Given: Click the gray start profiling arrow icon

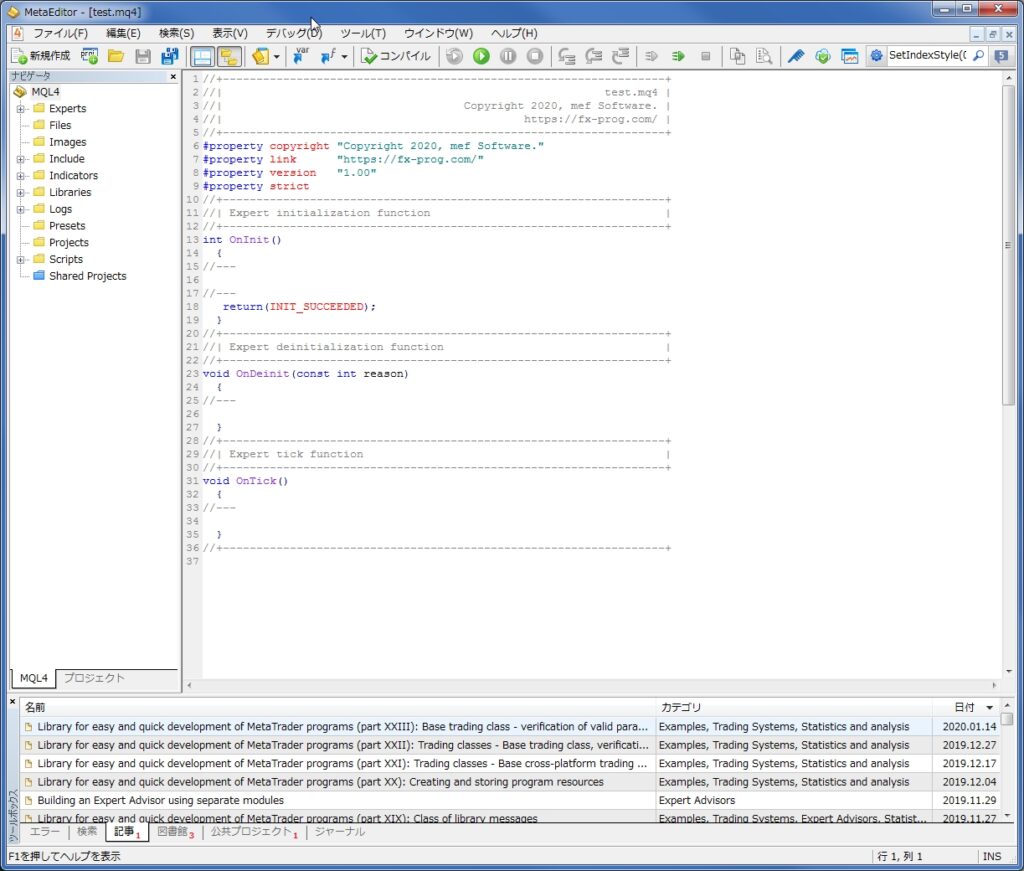Looking at the screenshot, I should tap(651, 56).
